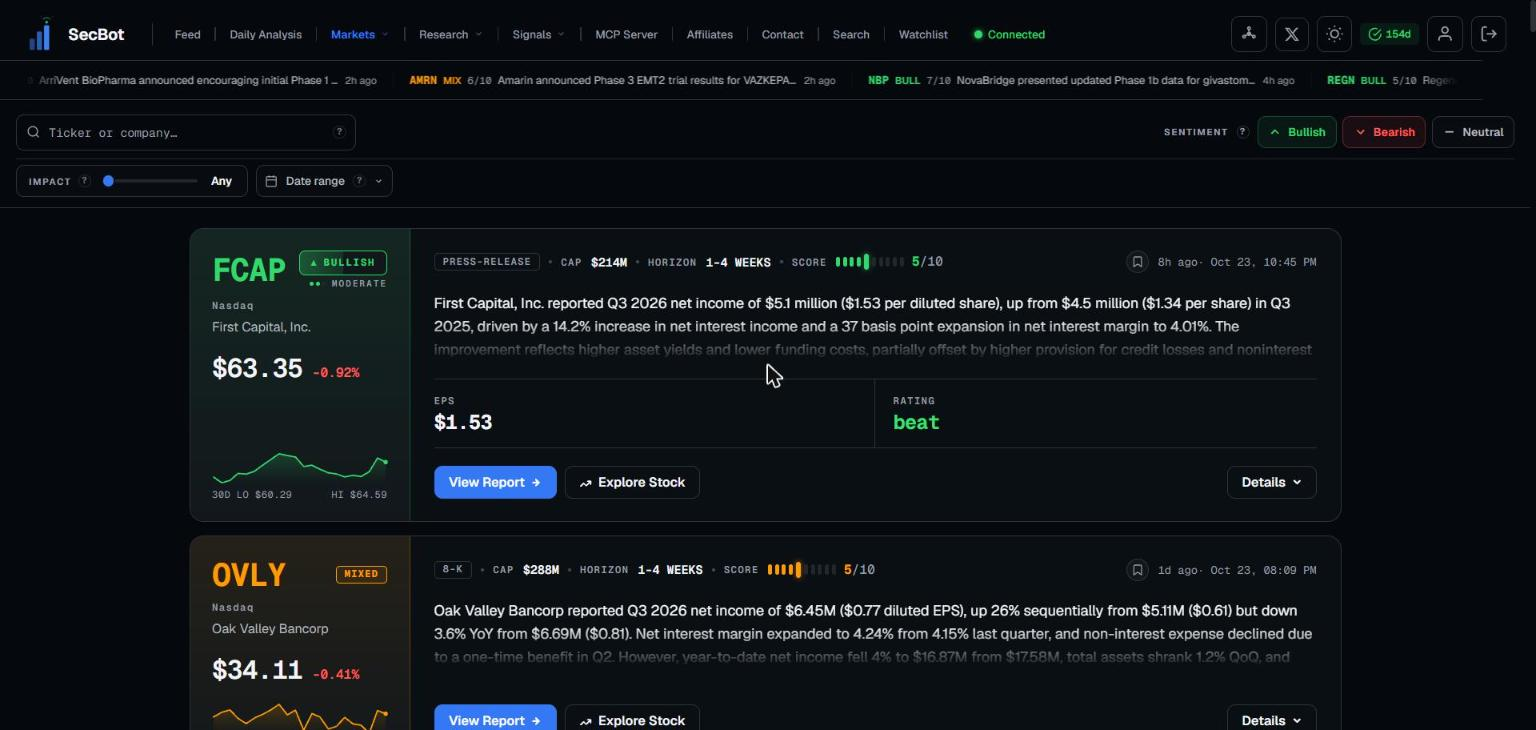This screenshot has width=1536, height=730.
Task: Click in the Ticker or company search field
Action: [x=186, y=132]
